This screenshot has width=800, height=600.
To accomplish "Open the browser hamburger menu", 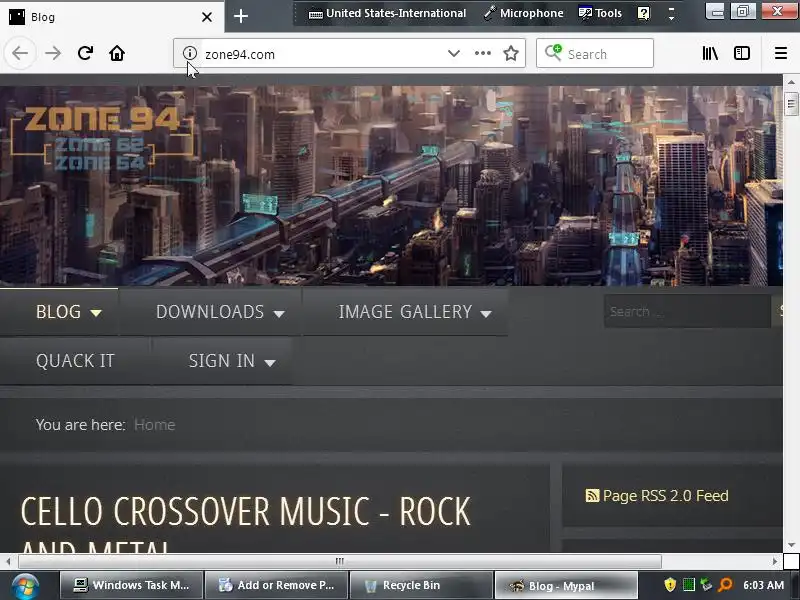I will pyautogui.click(x=781, y=53).
